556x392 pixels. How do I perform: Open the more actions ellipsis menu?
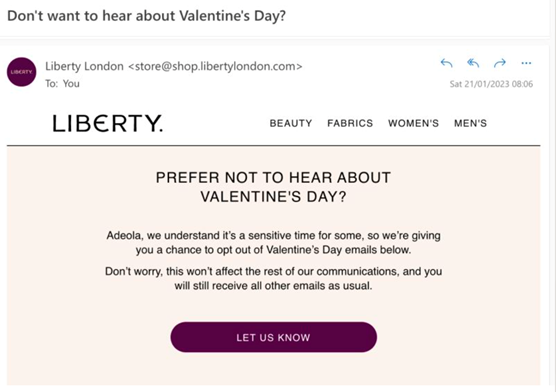click(526, 63)
